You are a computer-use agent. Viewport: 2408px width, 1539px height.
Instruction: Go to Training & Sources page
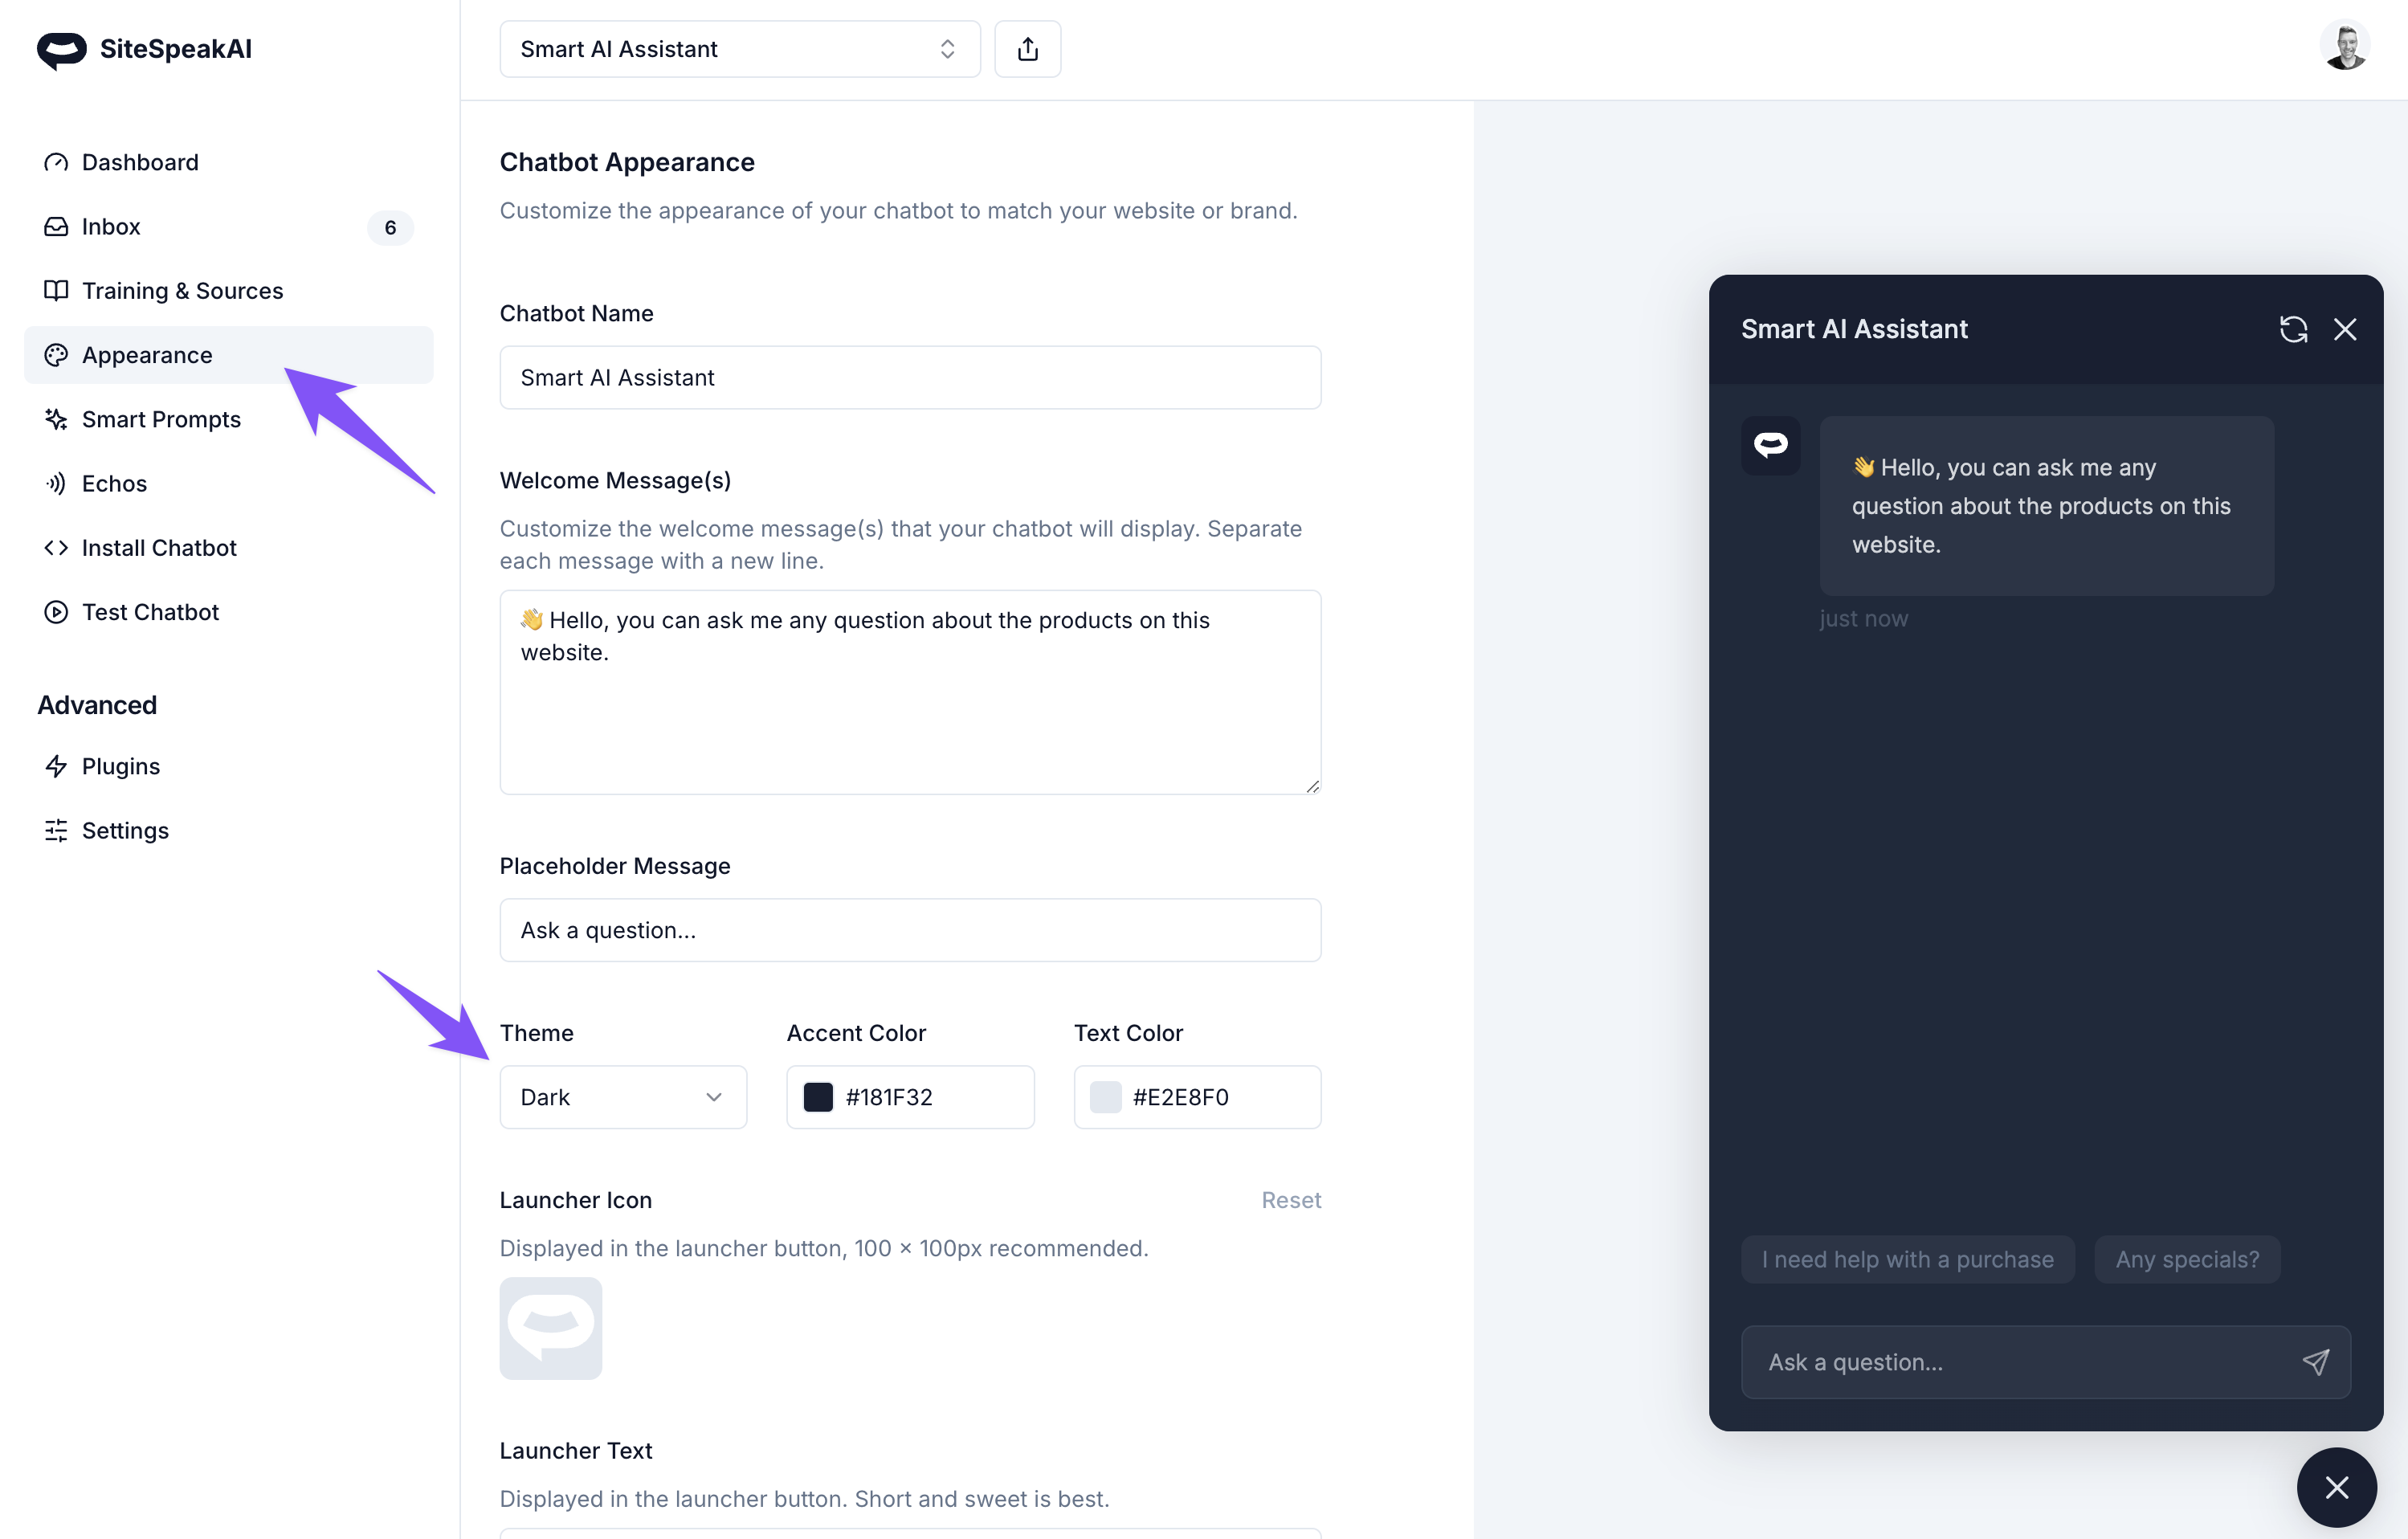pyautogui.click(x=182, y=291)
